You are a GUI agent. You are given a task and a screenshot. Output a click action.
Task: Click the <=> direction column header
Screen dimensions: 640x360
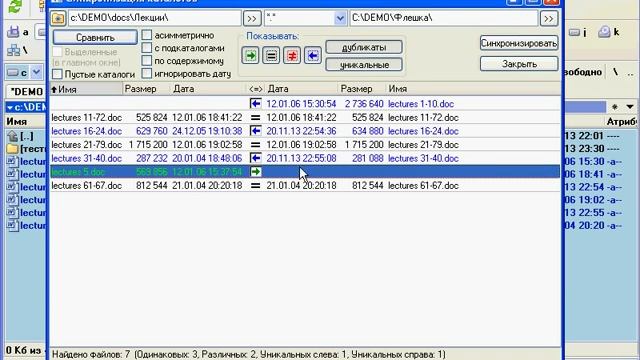coord(256,89)
